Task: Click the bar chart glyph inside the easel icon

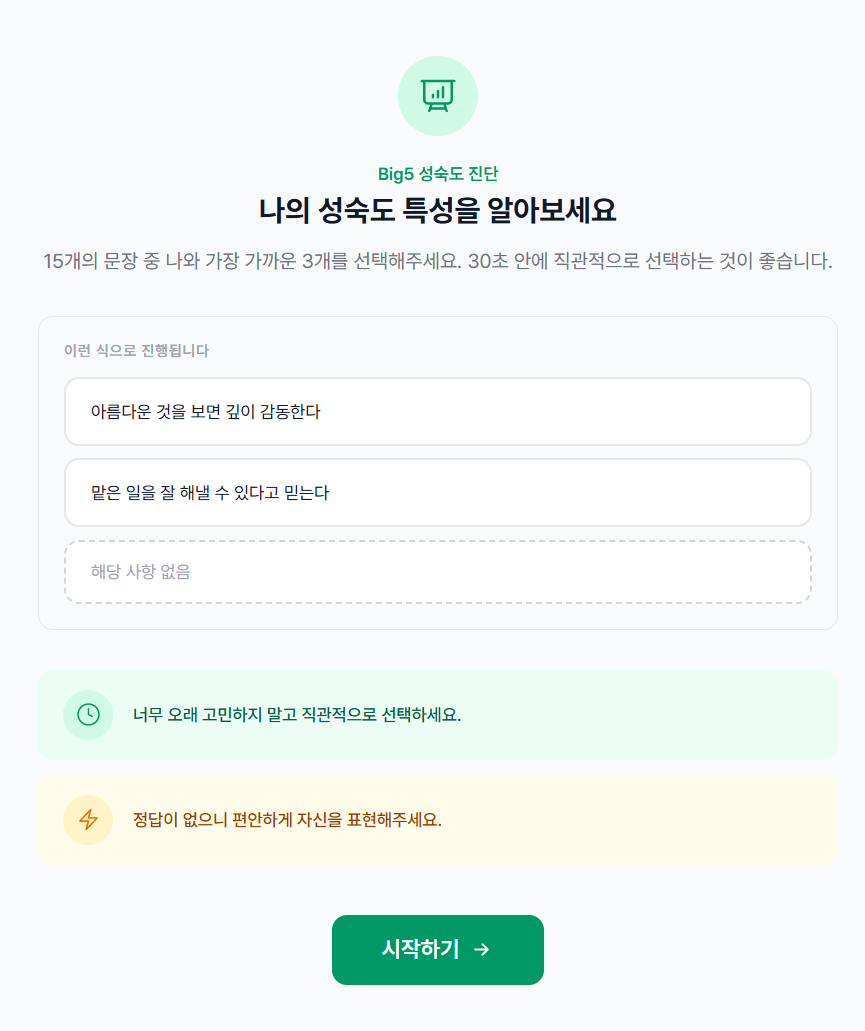Action: [x=437, y=91]
